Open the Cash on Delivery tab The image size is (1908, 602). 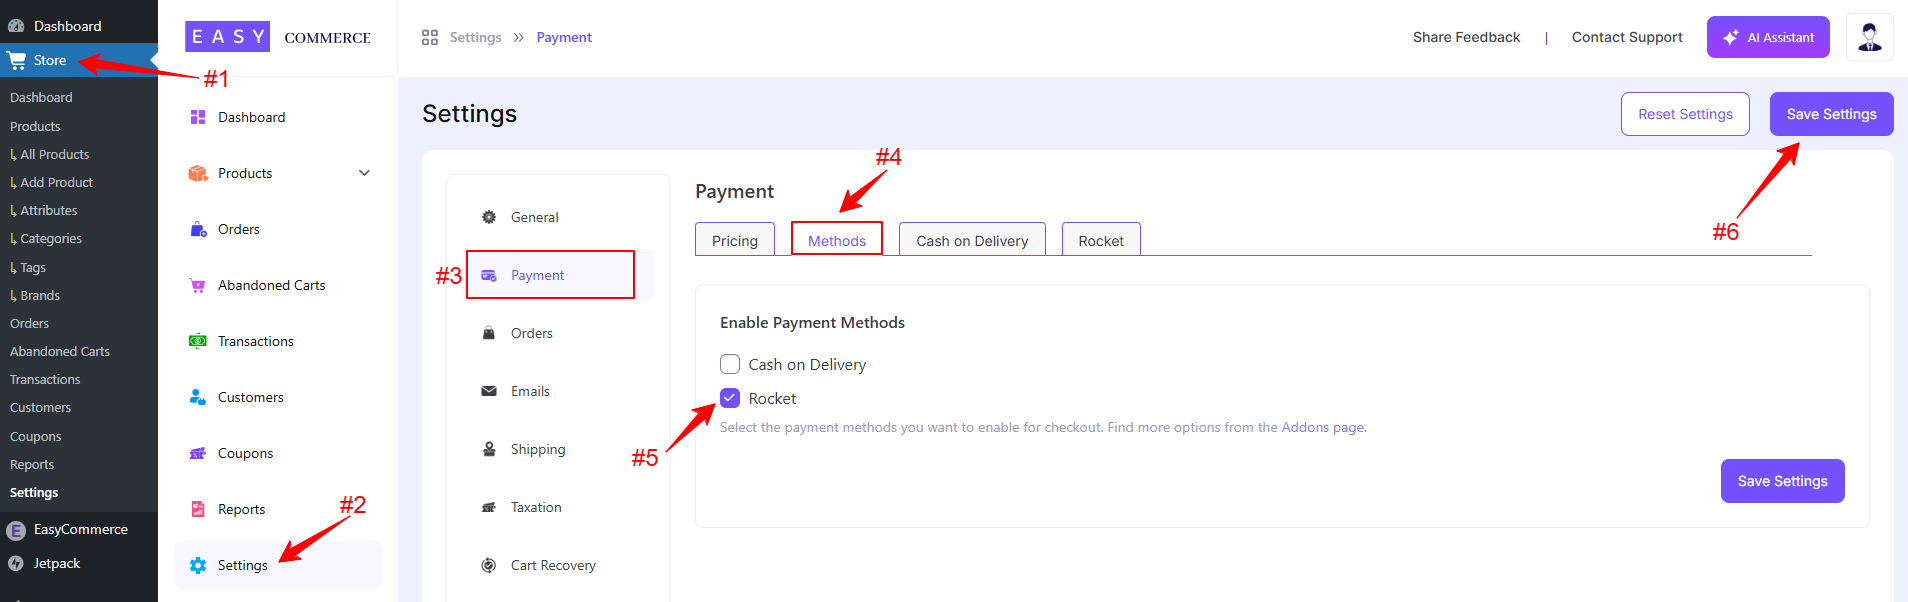point(972,240)
